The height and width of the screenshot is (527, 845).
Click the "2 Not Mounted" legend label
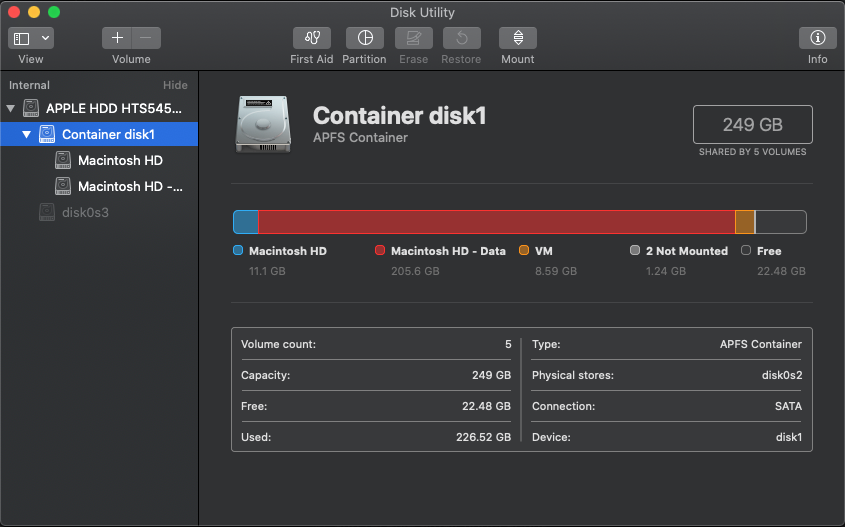point(687,251)
